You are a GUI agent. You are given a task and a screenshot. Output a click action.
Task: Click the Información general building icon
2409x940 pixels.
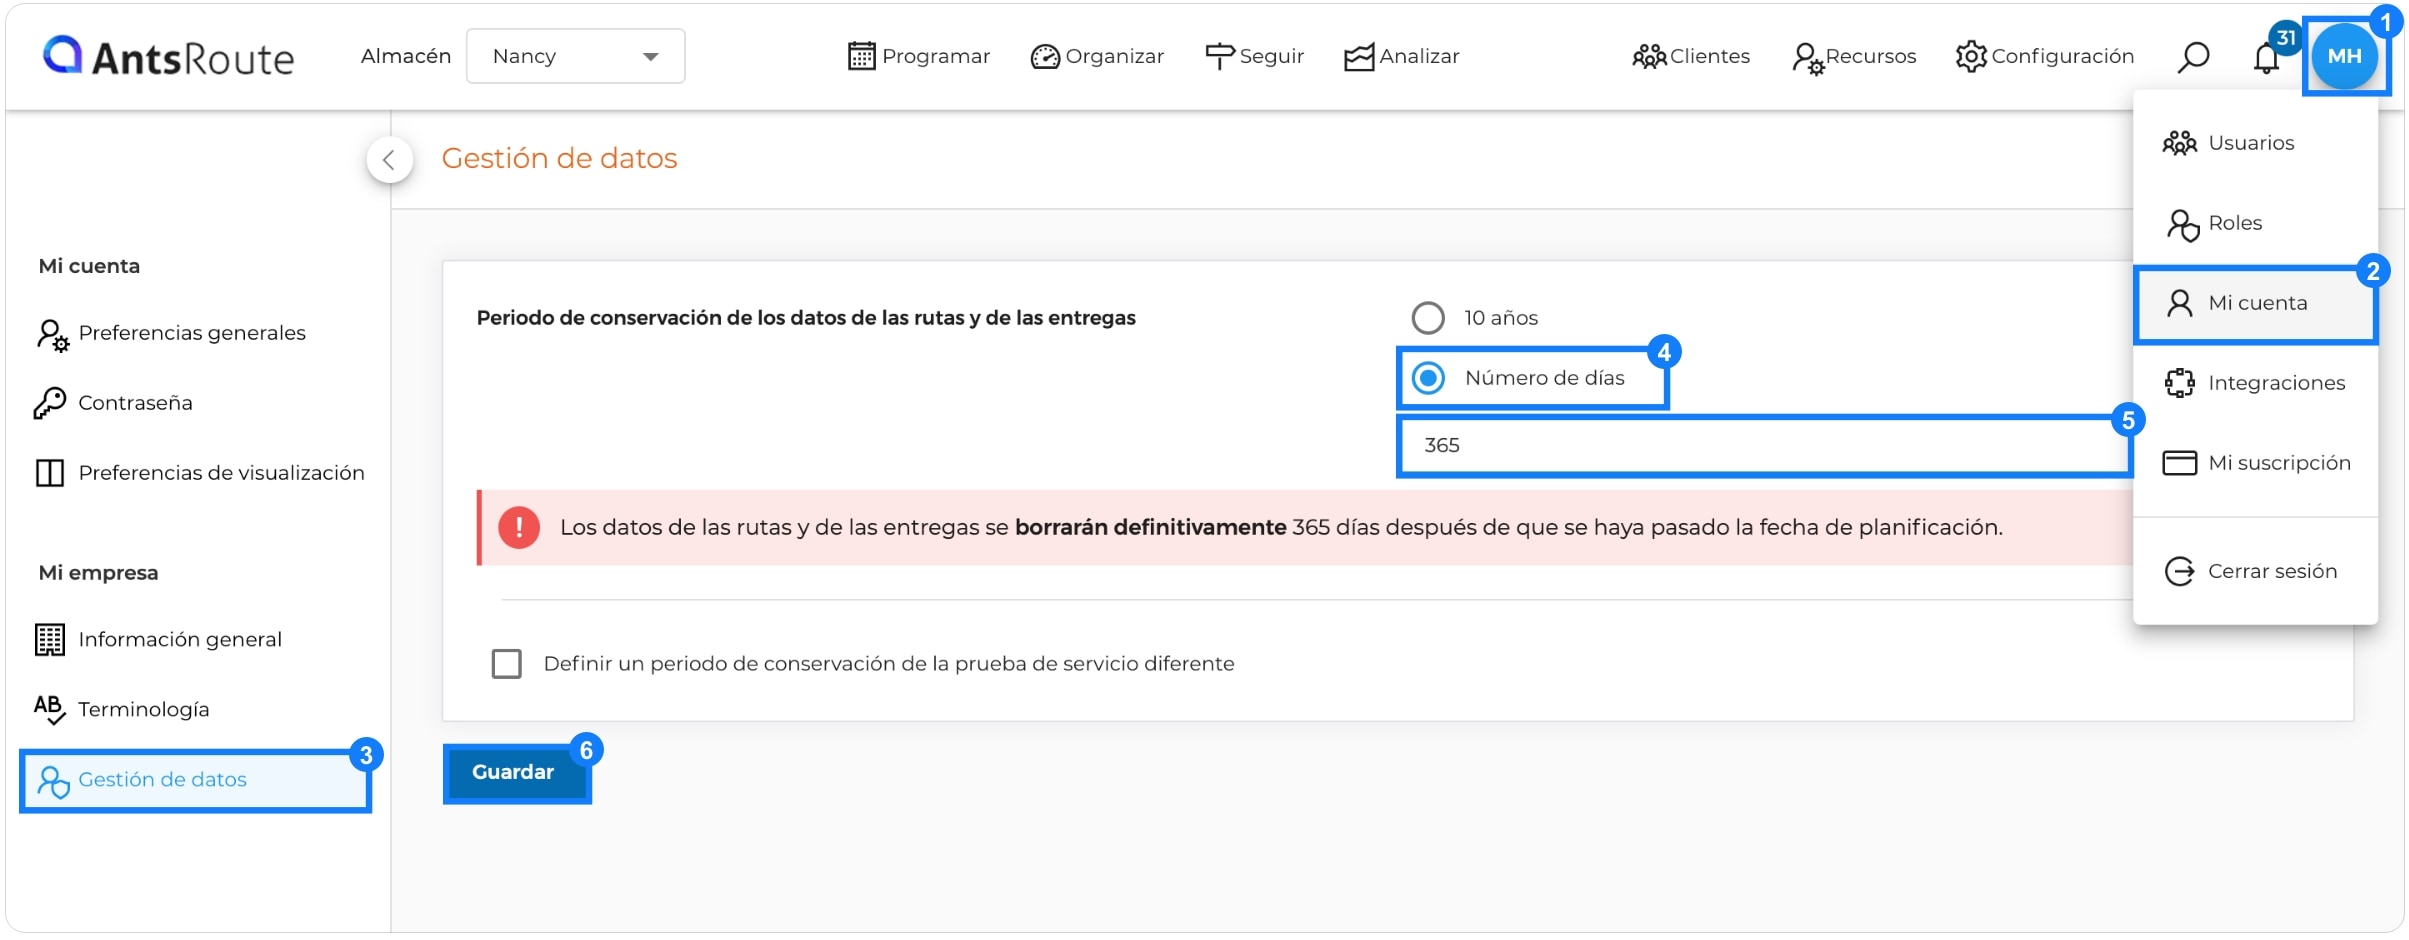coord(50,640)
